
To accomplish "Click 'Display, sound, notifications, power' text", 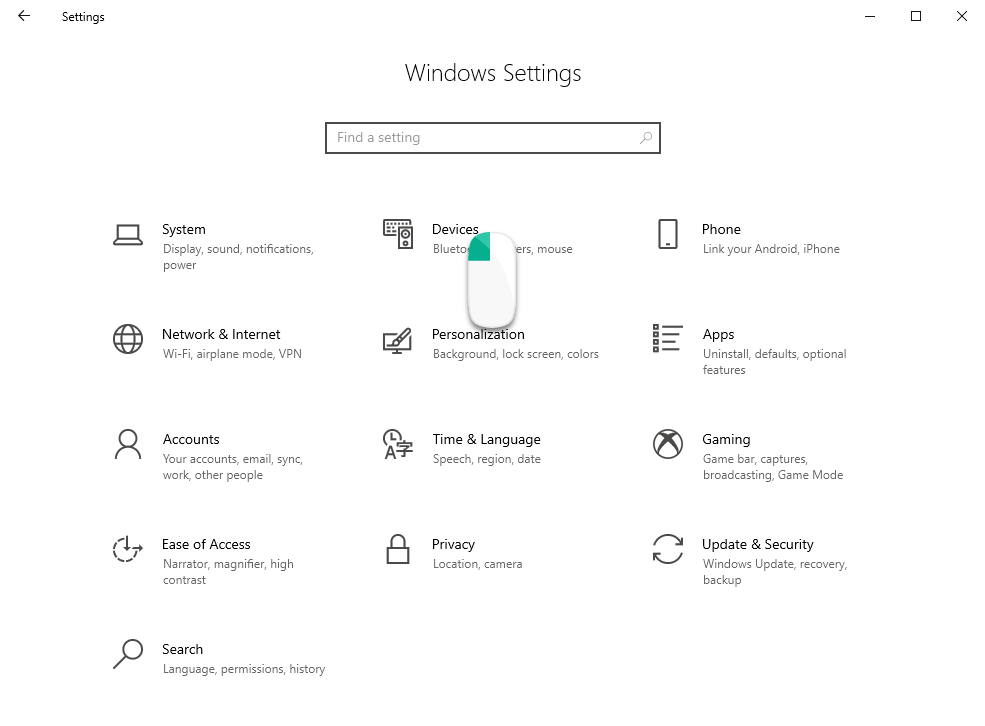I will tap(238, 257).
